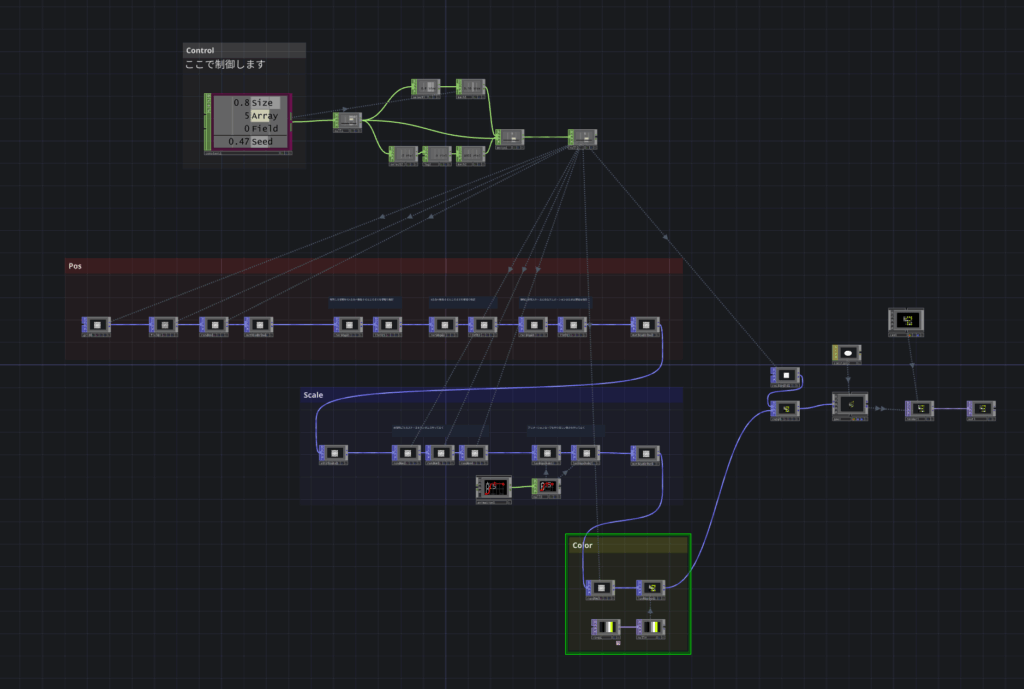Viewport: 1024px width, 689px height.
Task: Click the Seed parameter showing 0.47
Action: [x=249, y=142]
